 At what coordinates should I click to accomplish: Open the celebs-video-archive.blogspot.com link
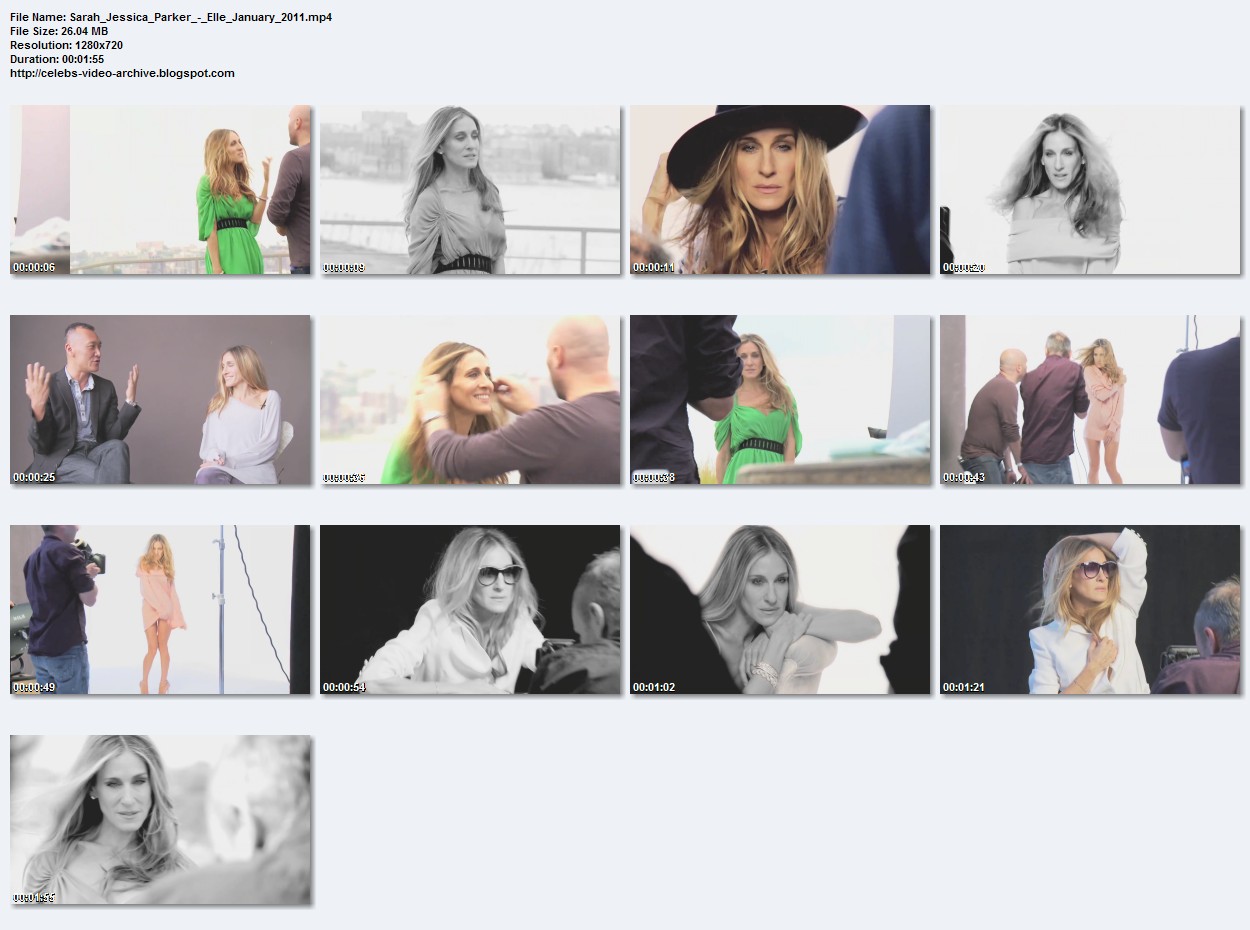click(x=122, y=73)
